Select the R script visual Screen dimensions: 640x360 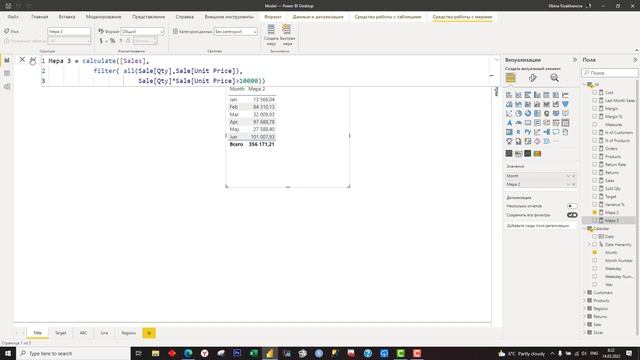coord(518,132)
